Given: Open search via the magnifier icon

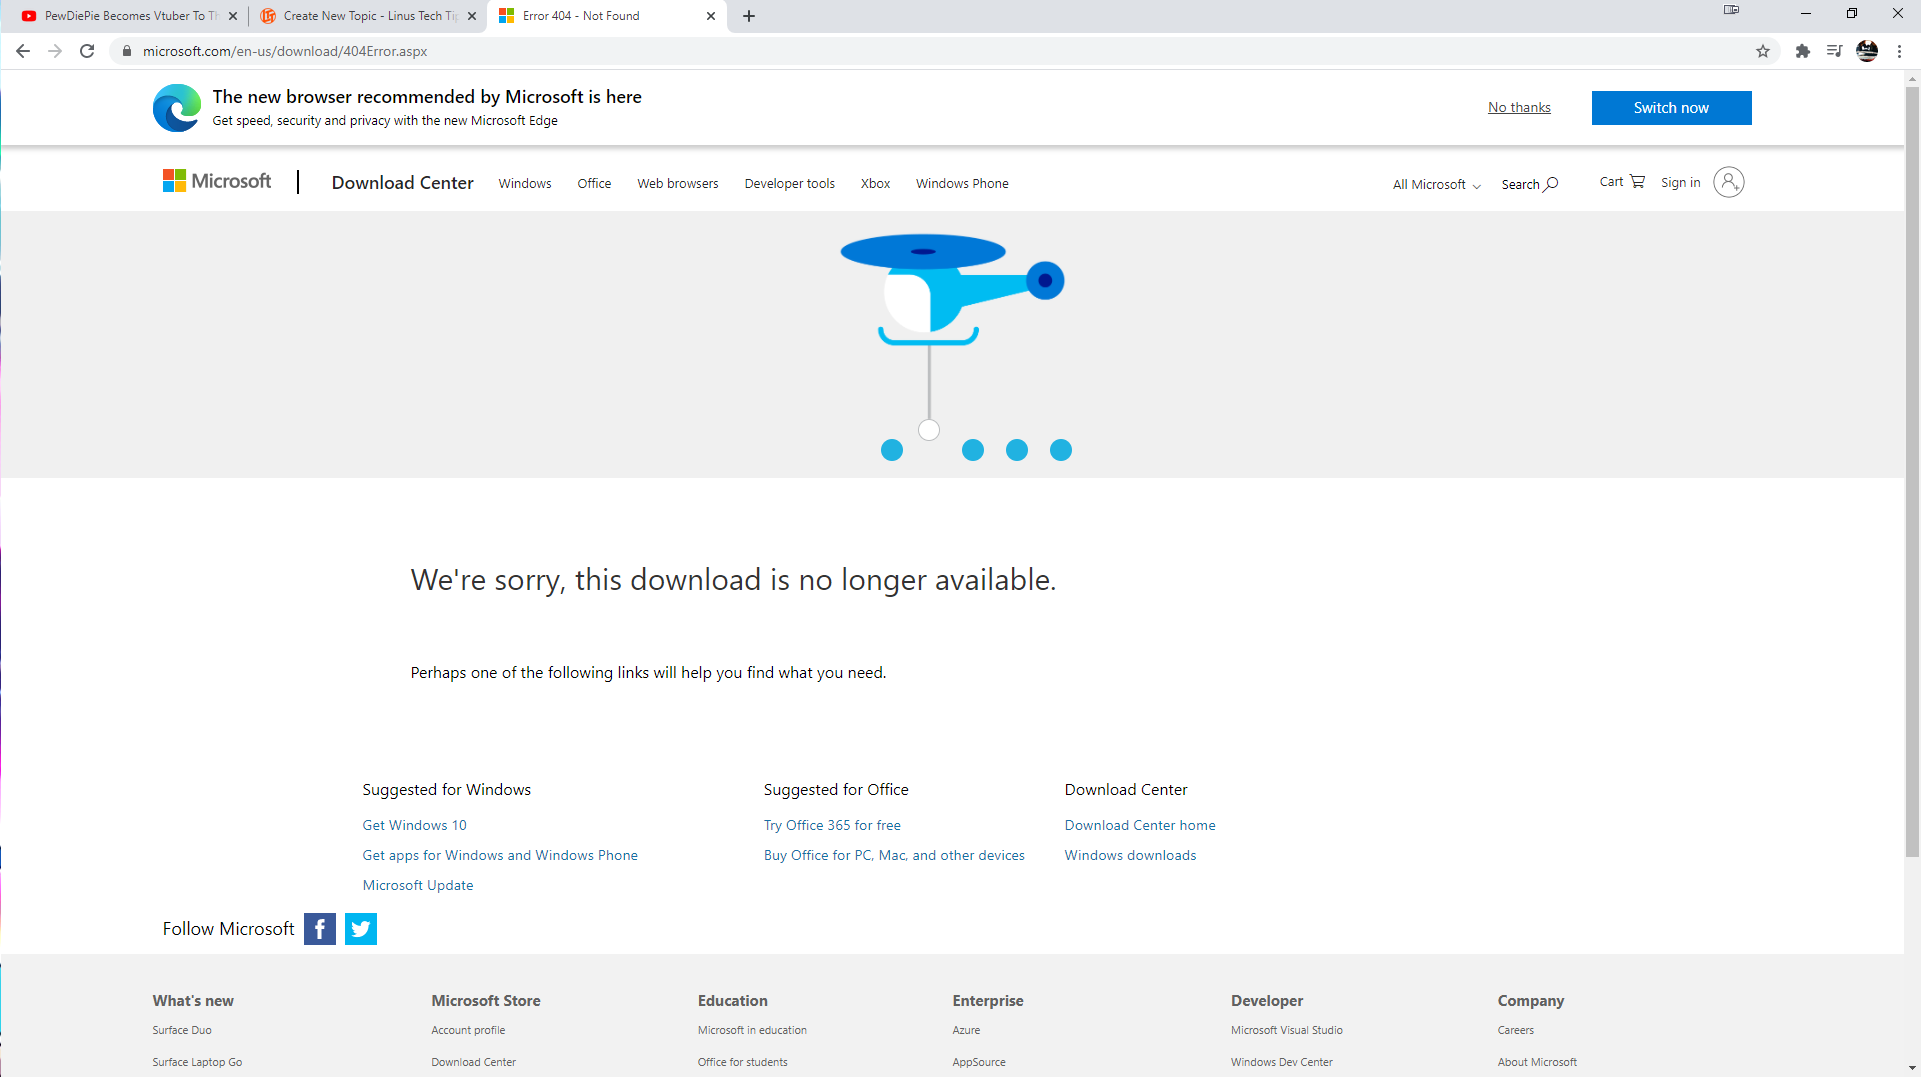Looking at the screenshot, I should 1551,184.
